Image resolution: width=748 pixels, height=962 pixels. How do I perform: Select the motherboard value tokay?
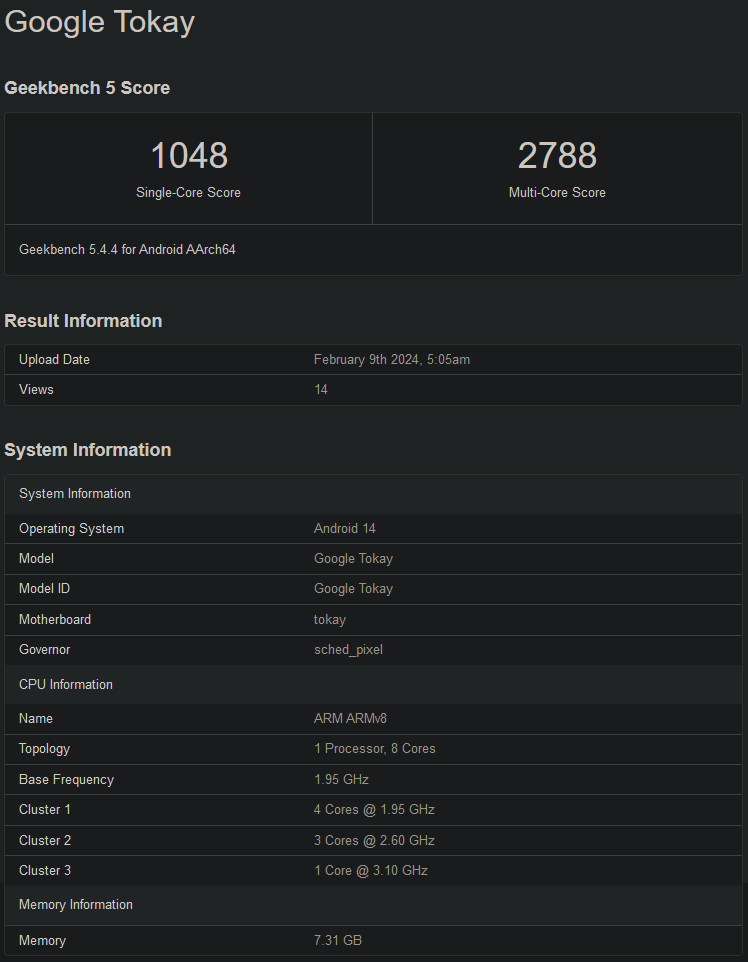[x=330, y=620]
